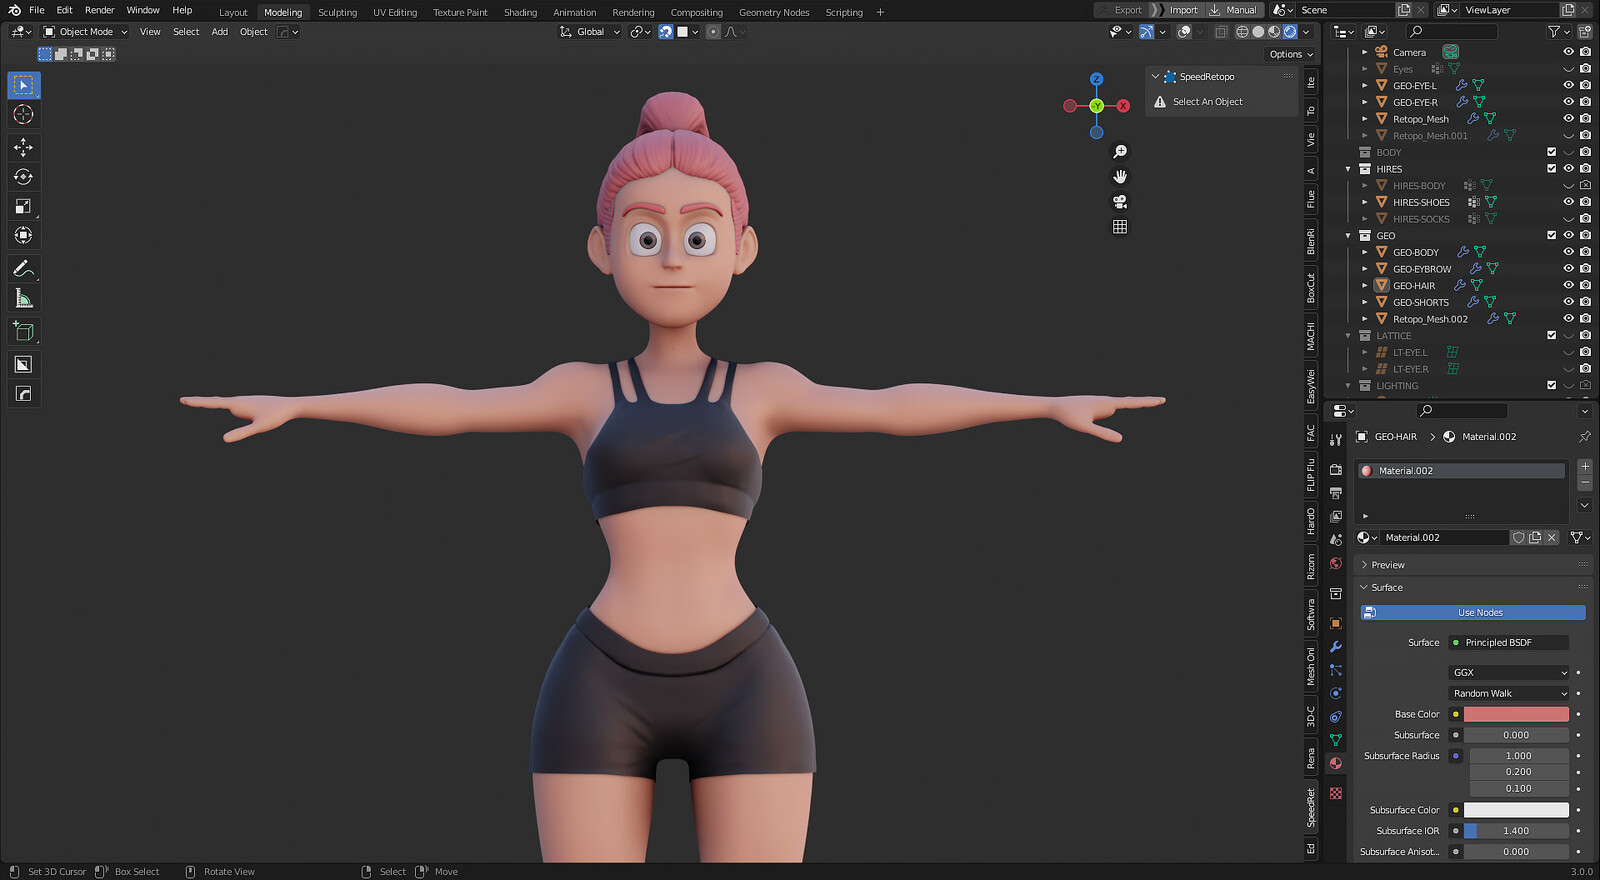Screen dimensions: 1600x880
Task: Open the Add menu in viewport header
Action: click(x=219, y=32)
